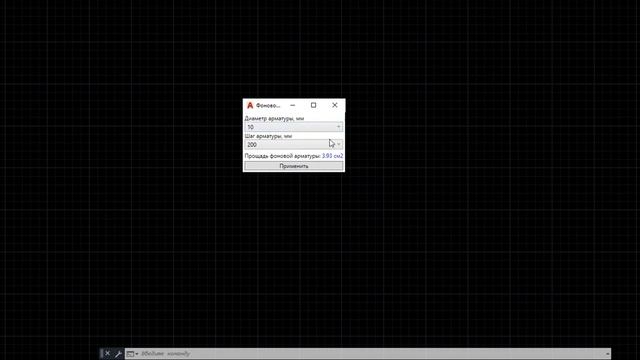
Task: Click the Диаметр арматуры, мм label
Action: tap(274, 118)
